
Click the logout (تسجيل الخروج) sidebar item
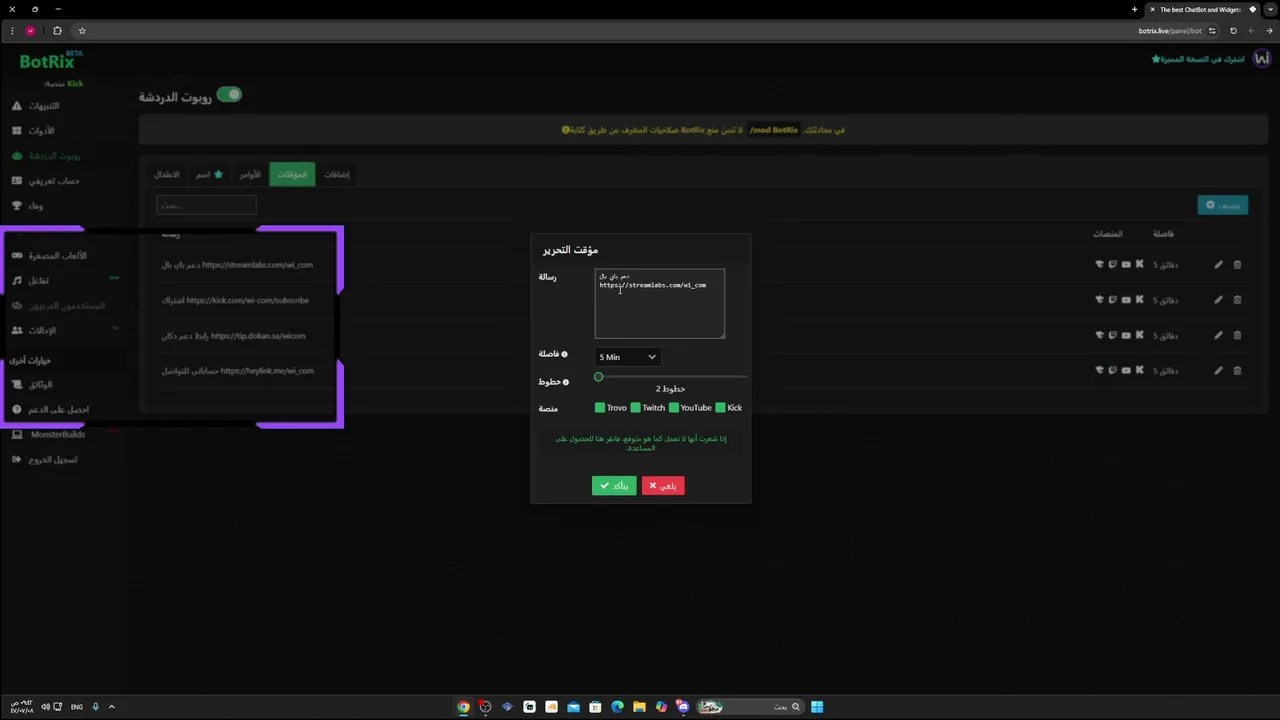(x=45, y=460)
